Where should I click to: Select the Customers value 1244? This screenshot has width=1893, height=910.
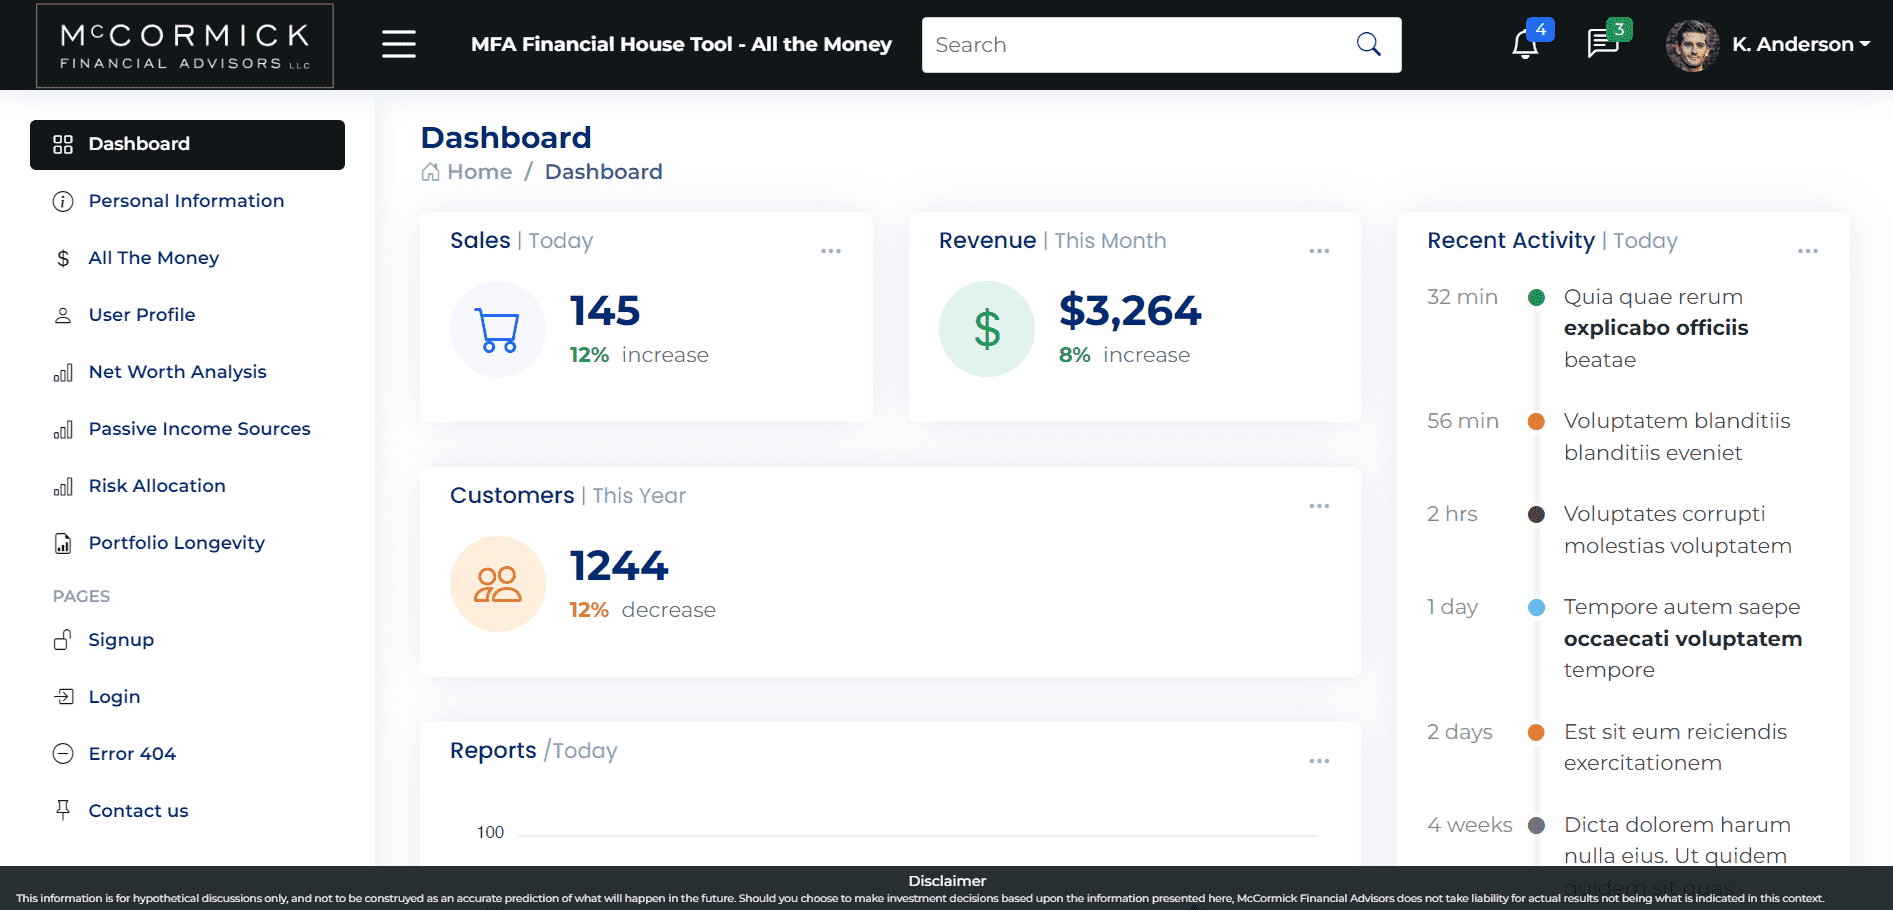click(x=619, y=566)
